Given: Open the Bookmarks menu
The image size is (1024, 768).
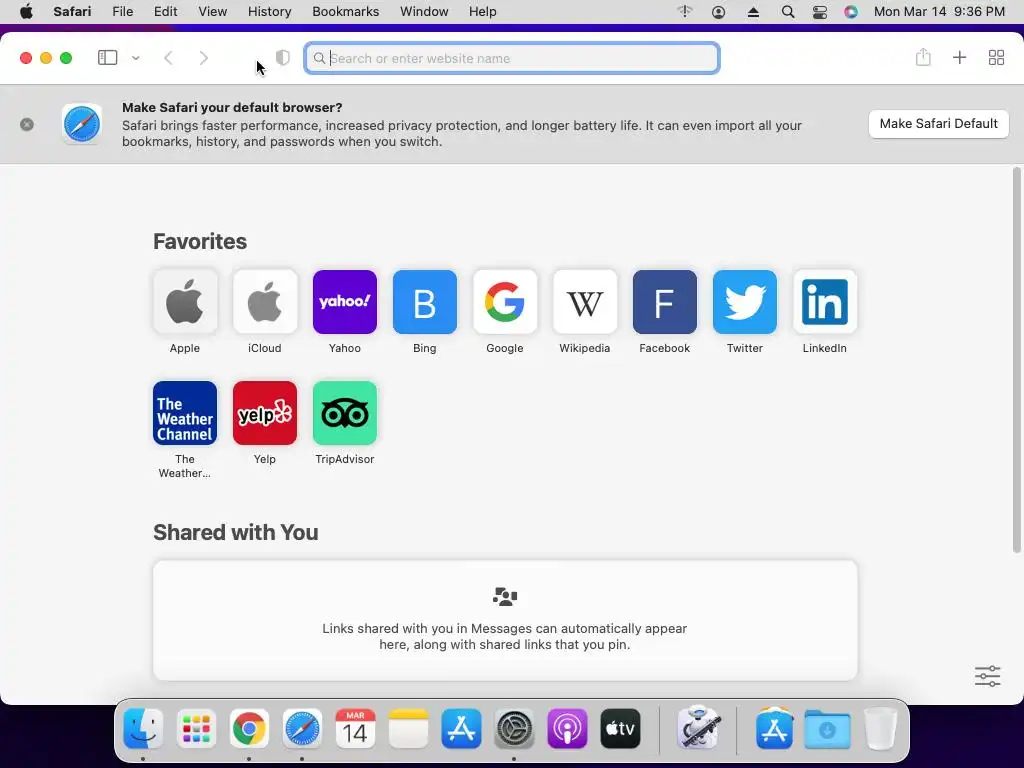Looking at the screenshot, I should [x=345, y=11].
